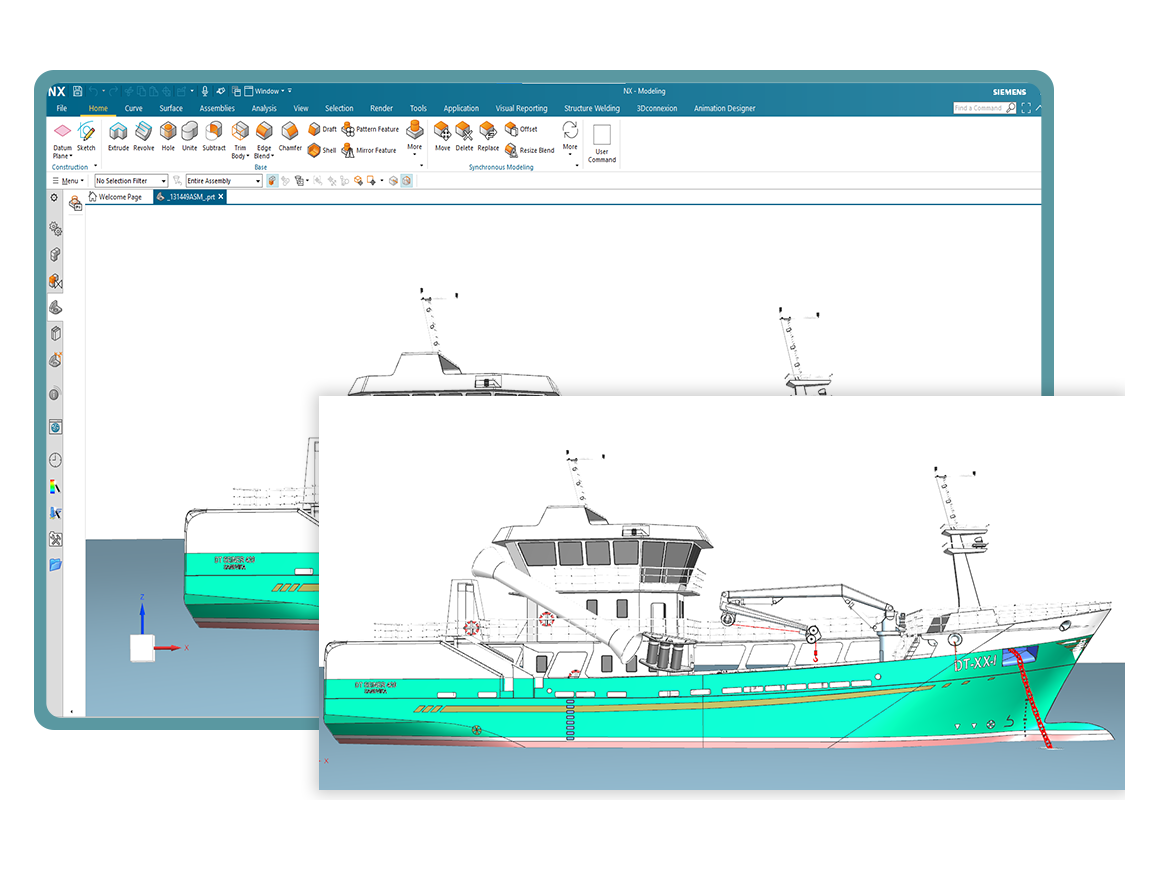The image size is (1160, 870).
Task: Select the Delete Face tool
Action: coord(464,138)
